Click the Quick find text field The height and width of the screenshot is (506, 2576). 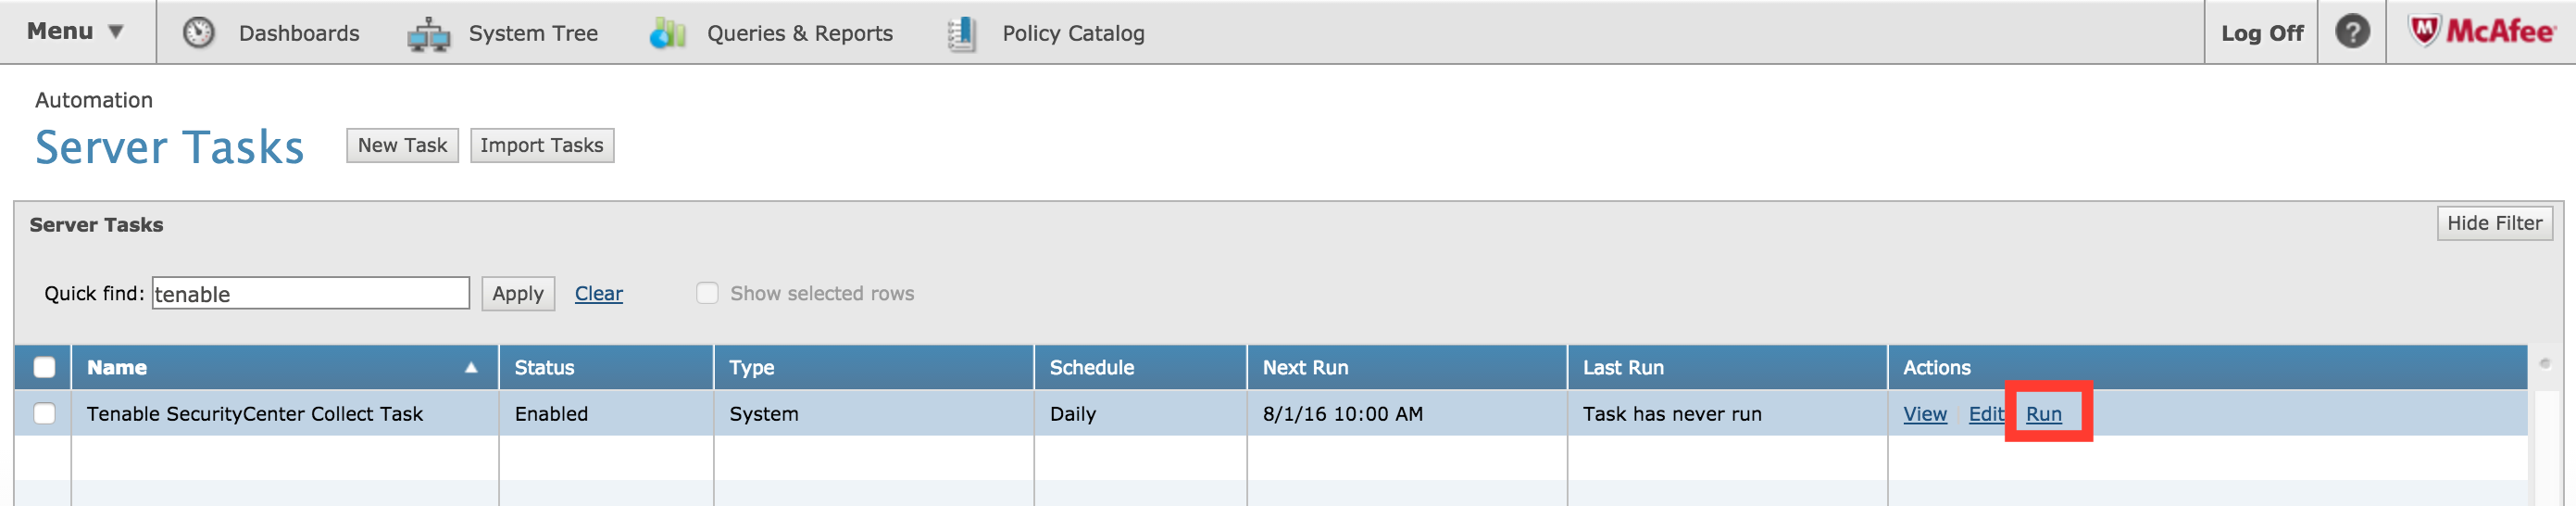click(x=310, y=293)
